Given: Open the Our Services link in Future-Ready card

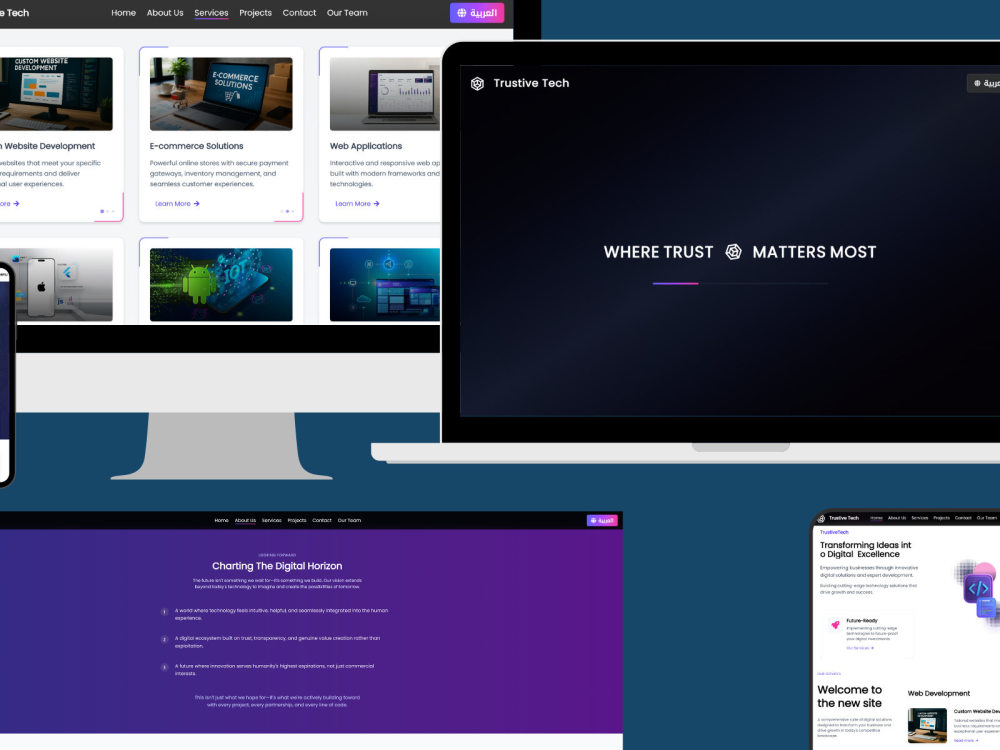Looking at the screenshot, I should coord(860,648).
